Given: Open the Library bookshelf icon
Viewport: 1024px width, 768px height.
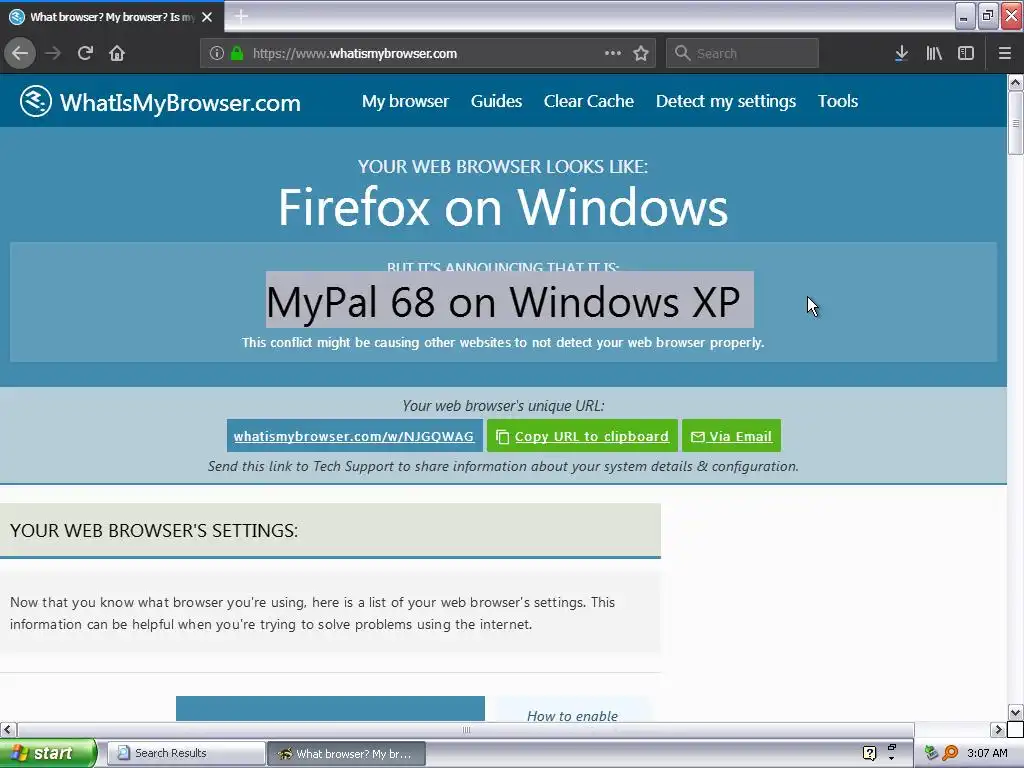Looking at the screenshot, I should (934, 53).
